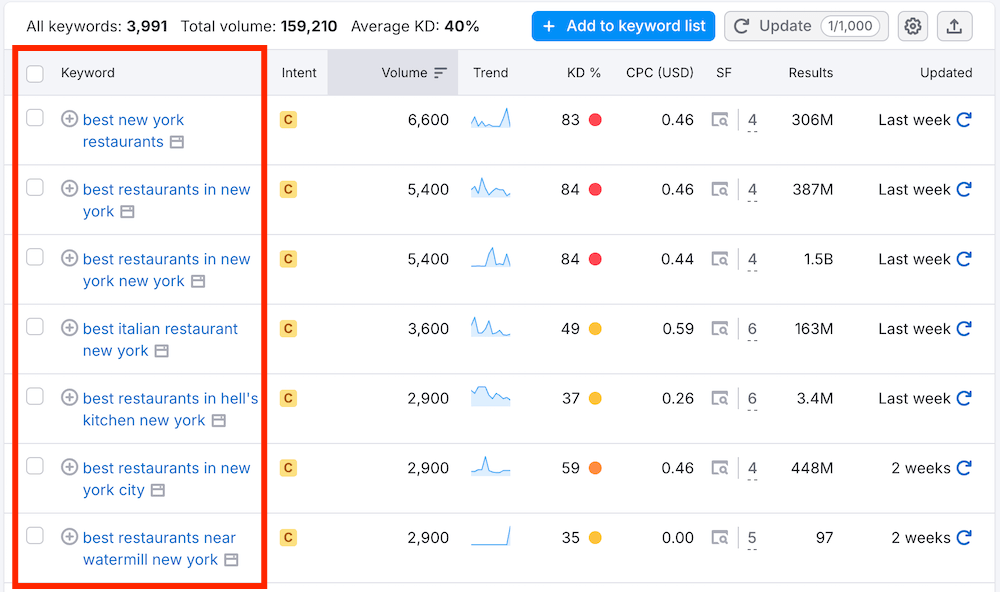Click the red KD dot for 83 difficulty
This screenshot has width=1000, height=592.
(595, 120)
